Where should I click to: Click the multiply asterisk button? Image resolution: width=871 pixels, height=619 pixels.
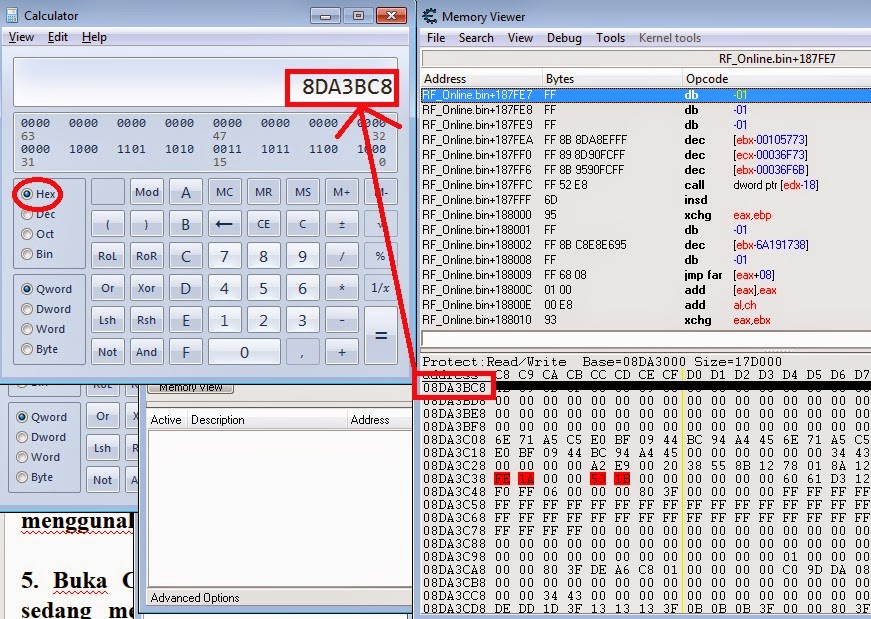coord(342,288)
